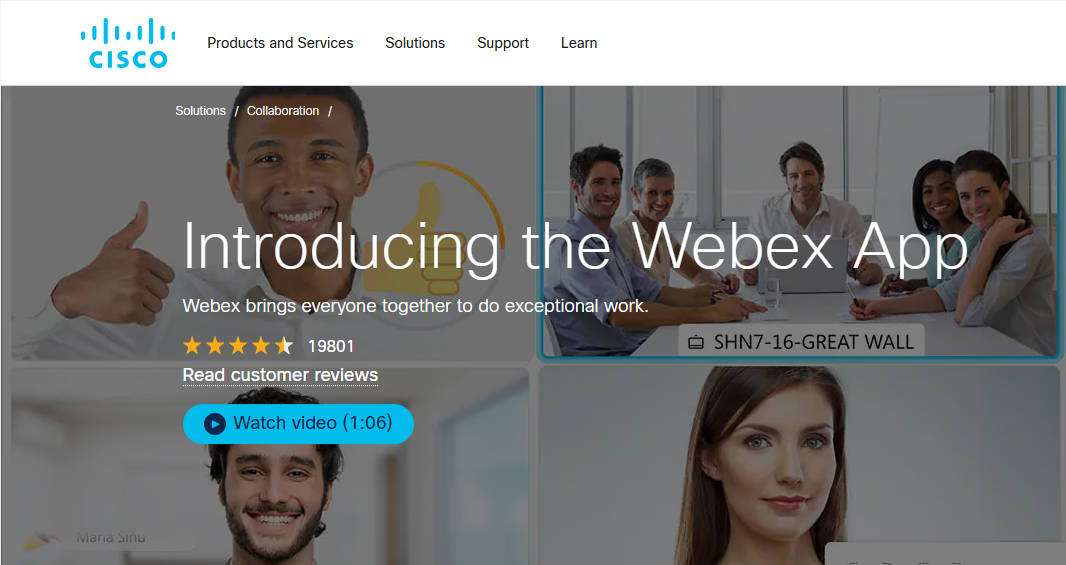The width and height of the screenshot is (1066, 565).
Task: Open the Products and Services menu
Action: pos(280,43)
